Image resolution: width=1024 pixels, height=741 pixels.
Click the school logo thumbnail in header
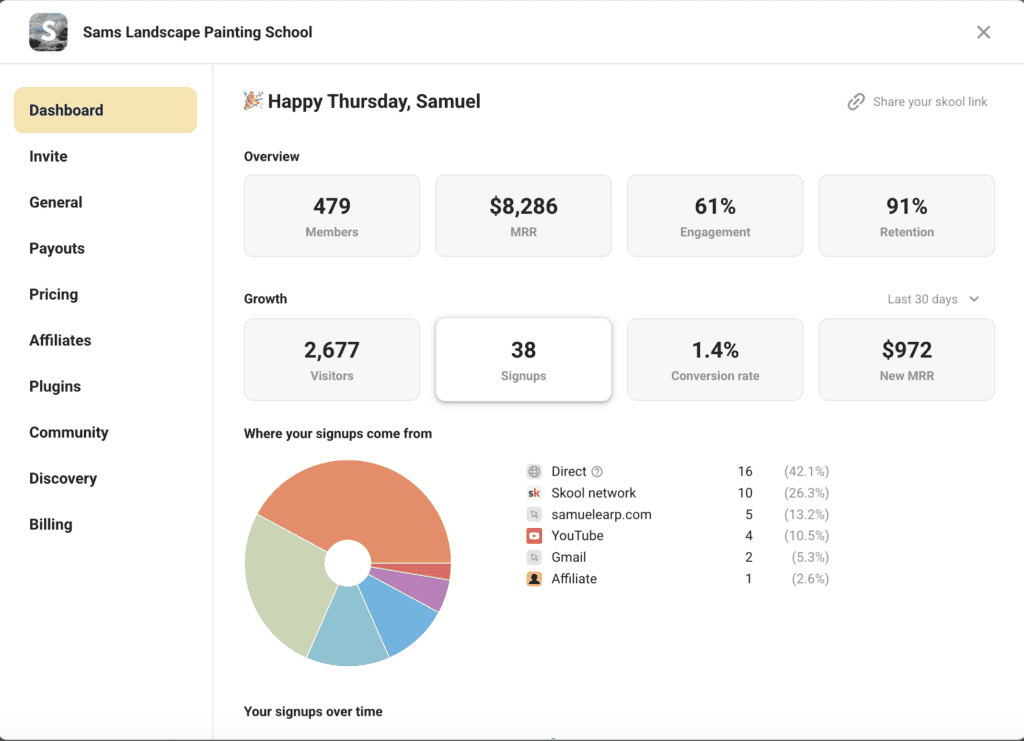[49, 32]
